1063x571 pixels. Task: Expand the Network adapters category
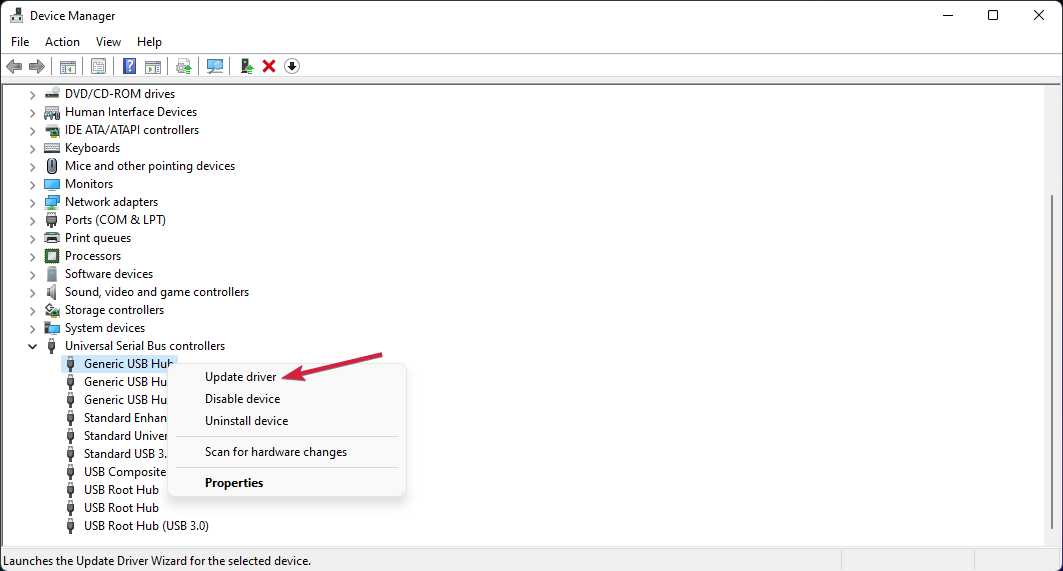click(x=33, y=202)
